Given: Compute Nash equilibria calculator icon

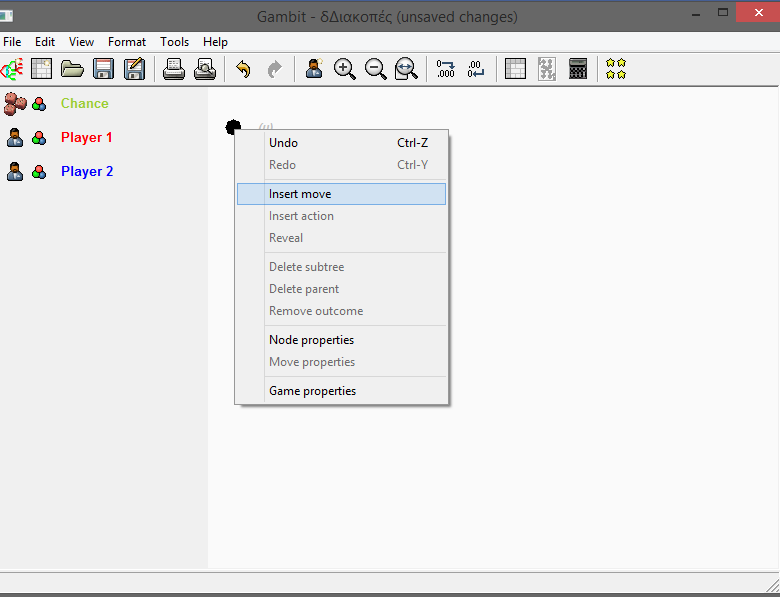Looking at the screenshot, I should [578, 69].
